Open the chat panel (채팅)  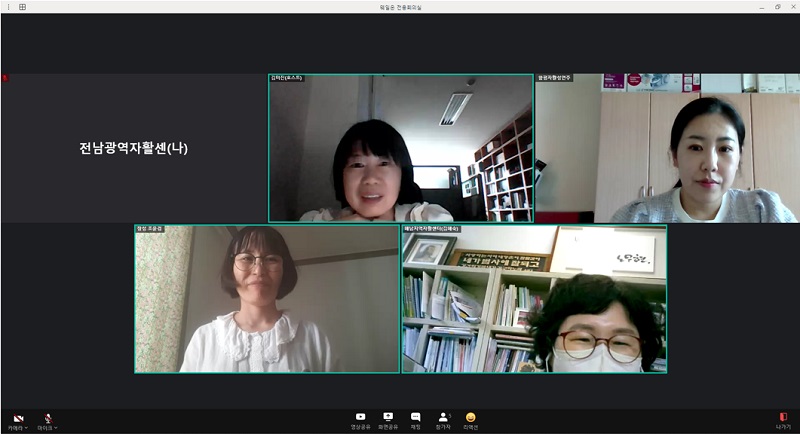pos(415,420)
